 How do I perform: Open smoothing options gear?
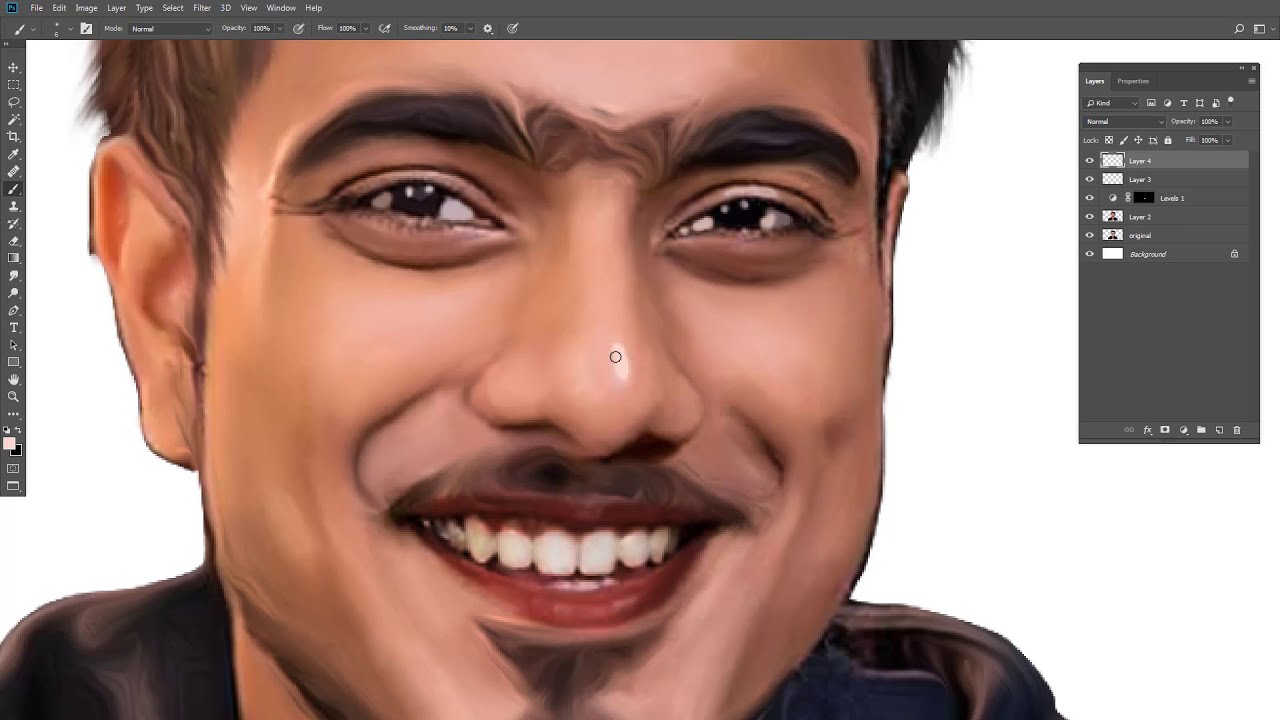click(x=488, y=28)
